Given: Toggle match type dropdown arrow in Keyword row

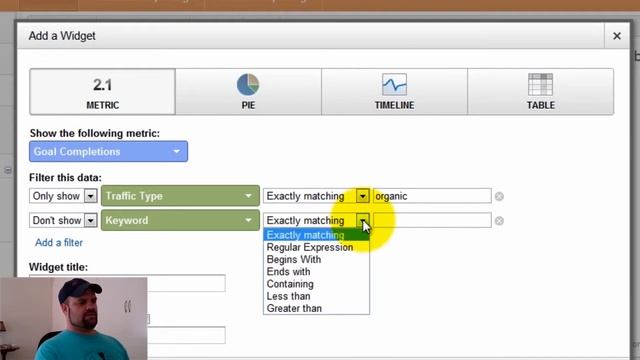Looking at the screenshot, I should pos(362,220).
